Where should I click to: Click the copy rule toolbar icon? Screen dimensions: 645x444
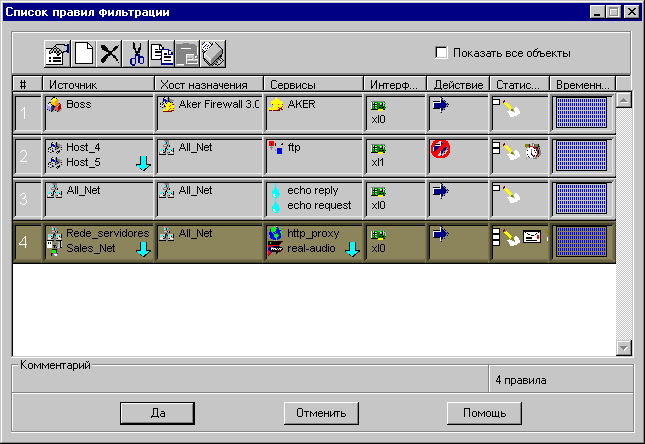162,53
